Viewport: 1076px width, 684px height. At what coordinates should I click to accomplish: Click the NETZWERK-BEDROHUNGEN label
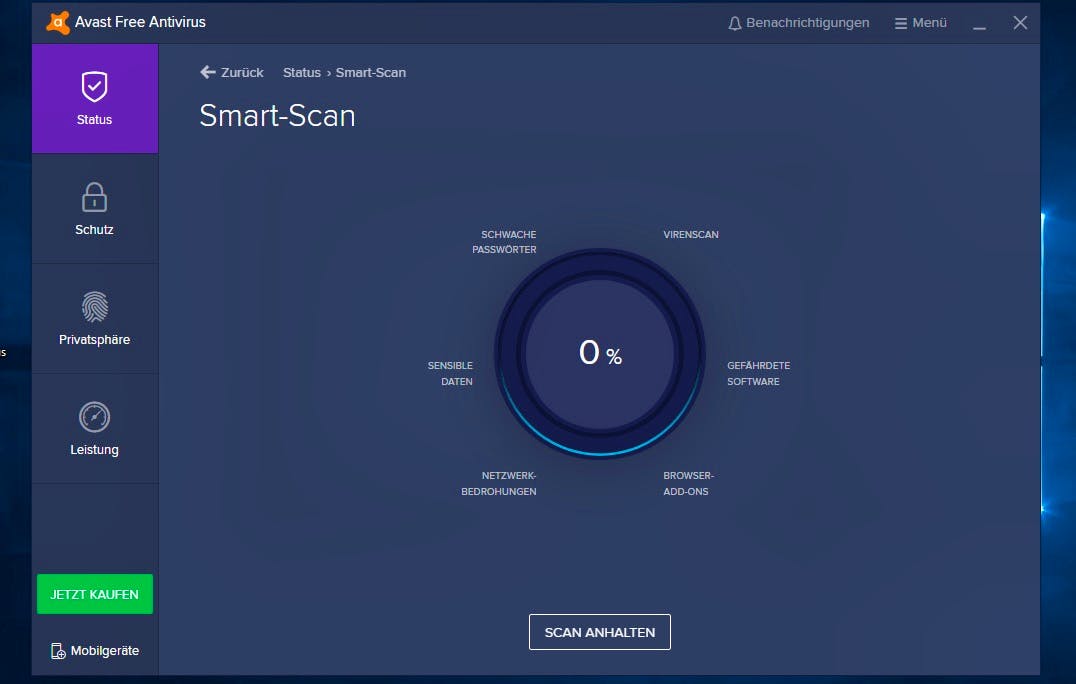click(x=499, y=483)
